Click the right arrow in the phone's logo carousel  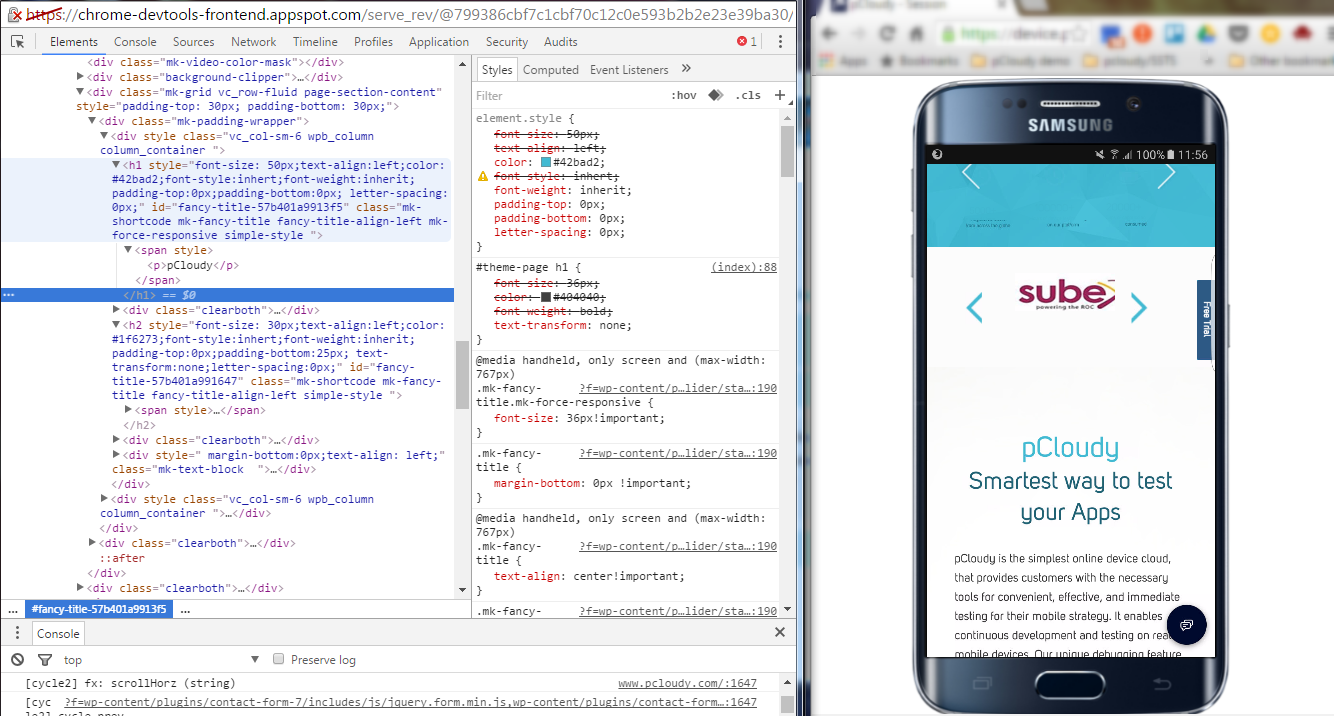tap(1138, 308)
